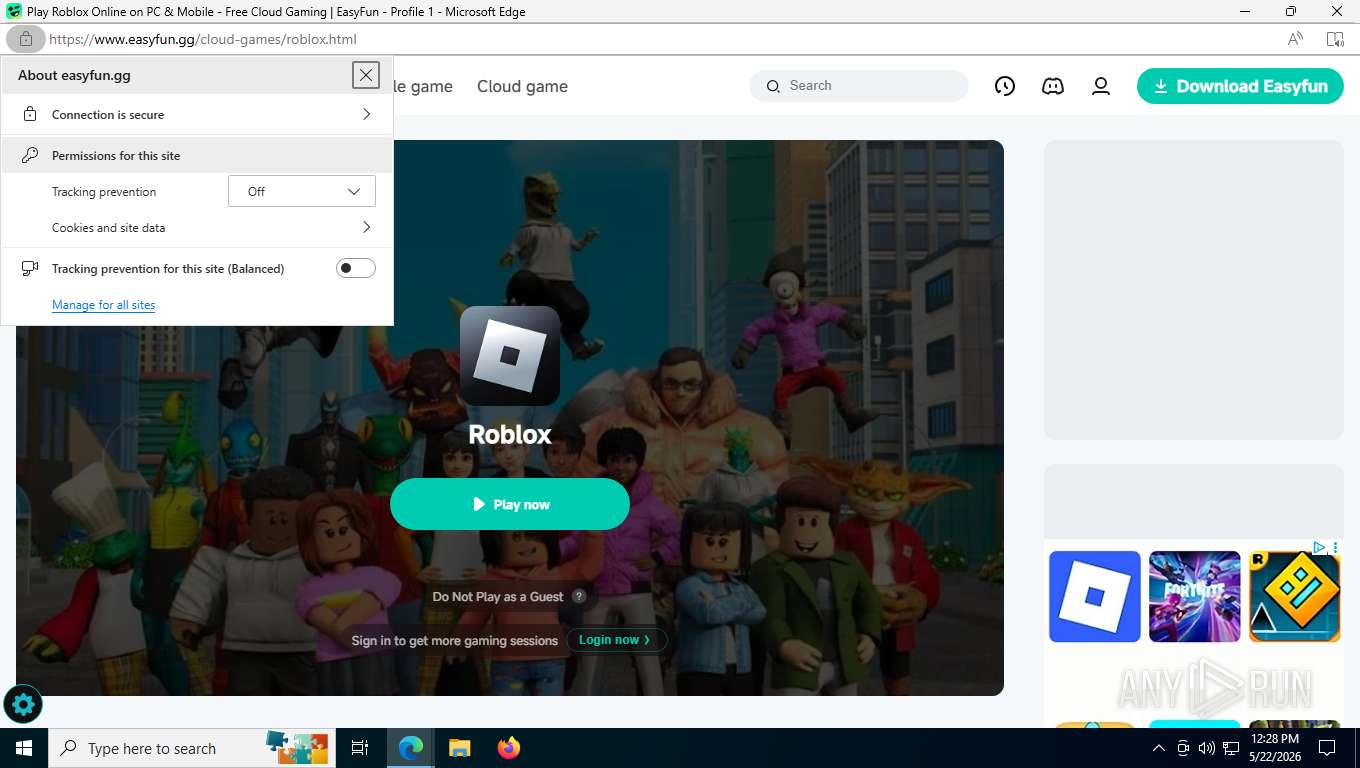Open Cookies and site data

tap(197, 228)
